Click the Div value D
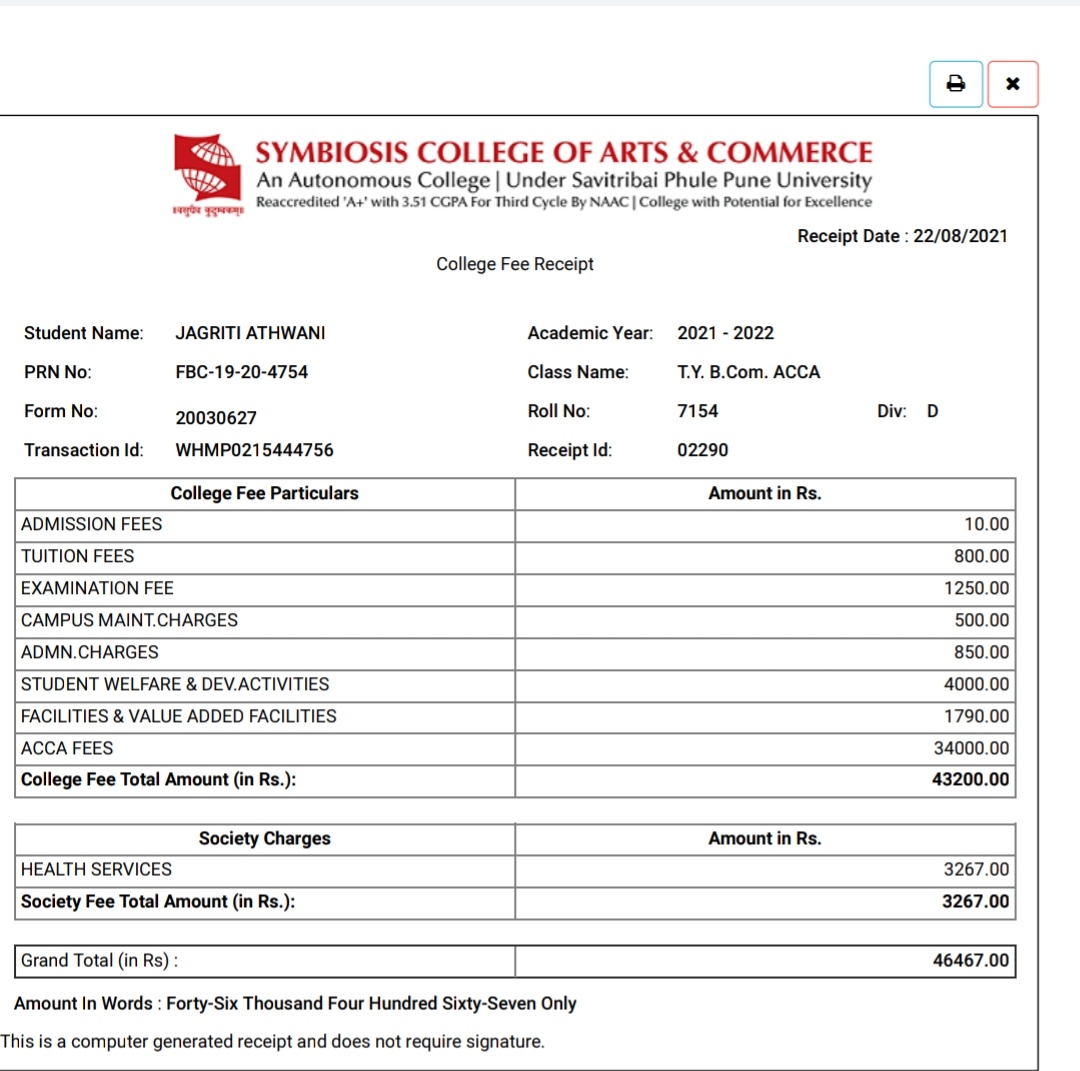This screenshot has width=1080, height=1071. coord(932,411)
